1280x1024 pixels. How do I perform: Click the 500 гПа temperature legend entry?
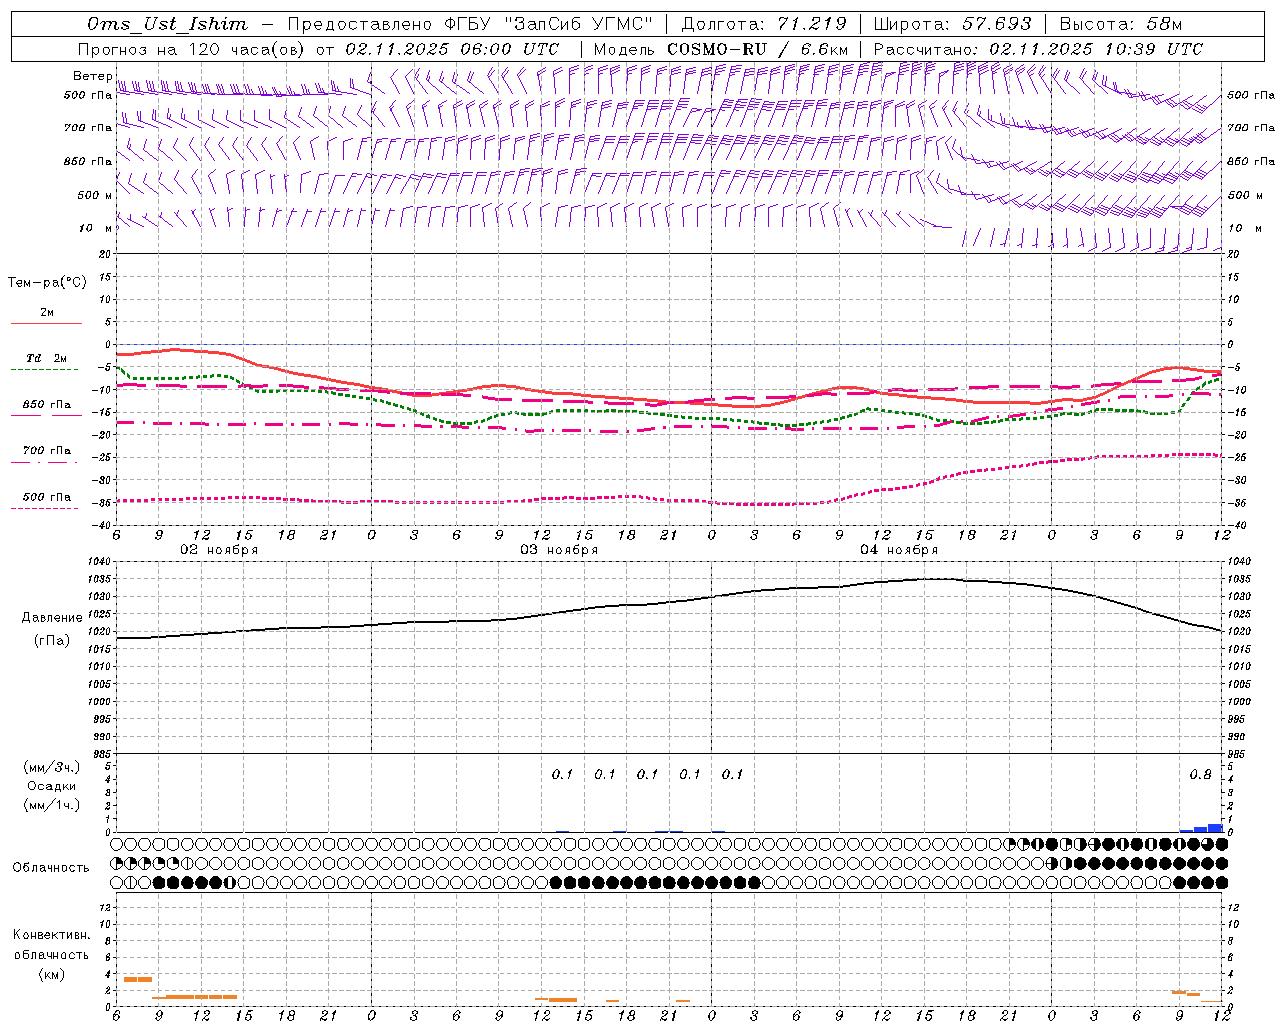(x=47, y=497)
